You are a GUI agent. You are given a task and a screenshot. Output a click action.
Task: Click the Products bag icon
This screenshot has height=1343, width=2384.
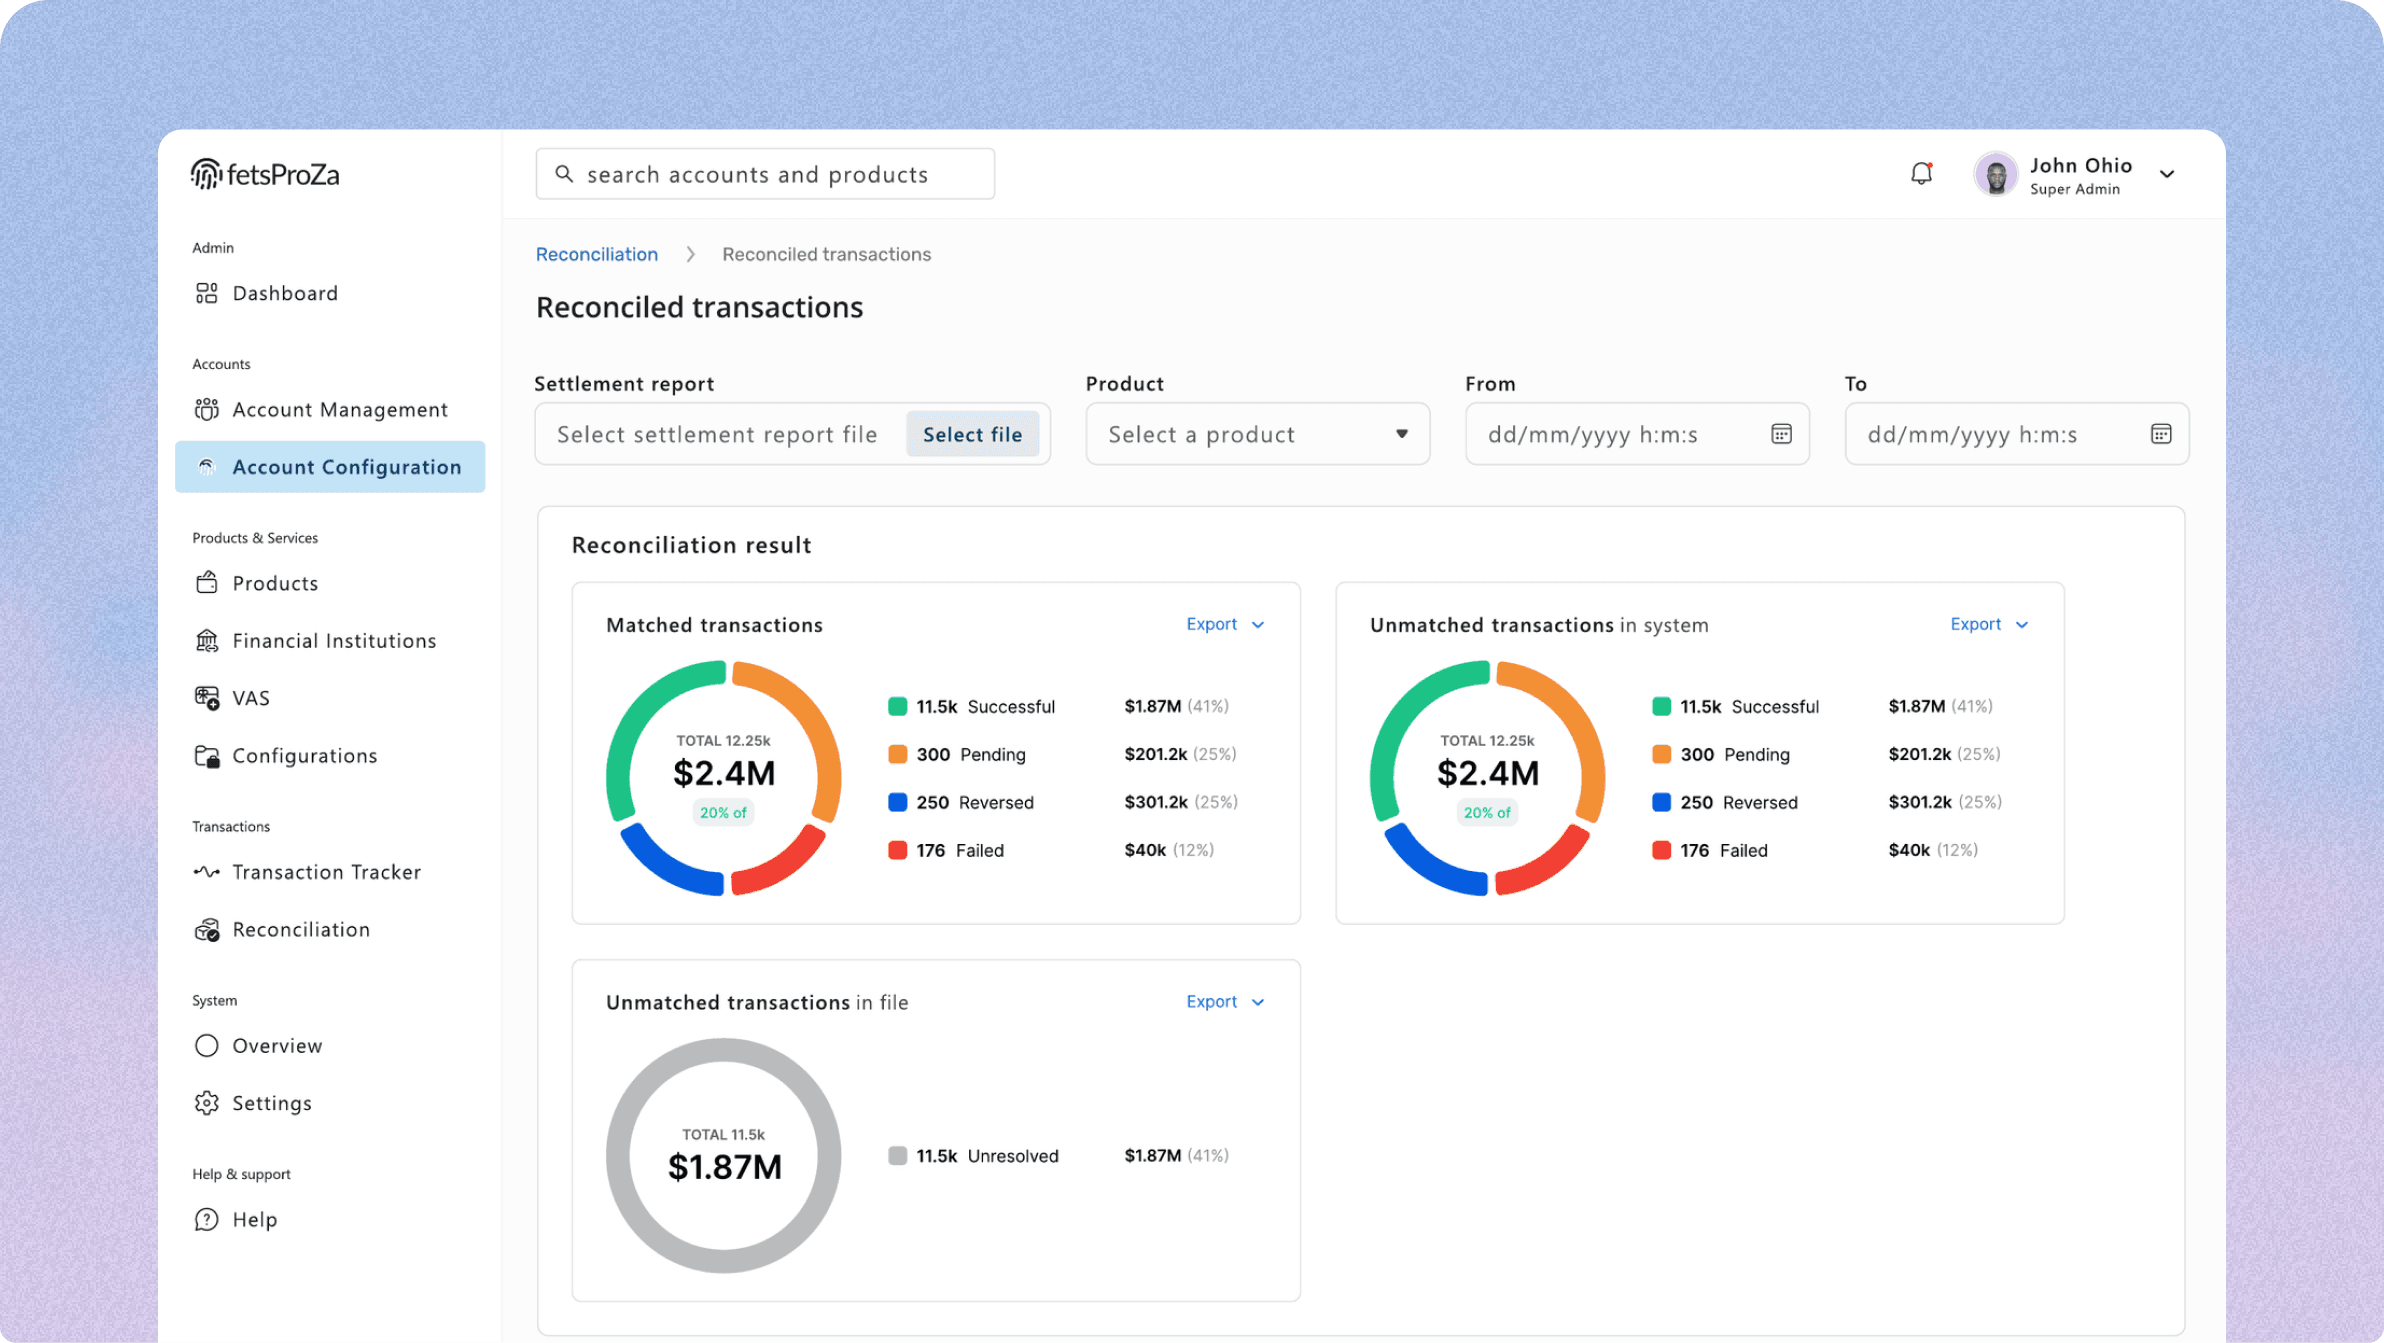206,583
